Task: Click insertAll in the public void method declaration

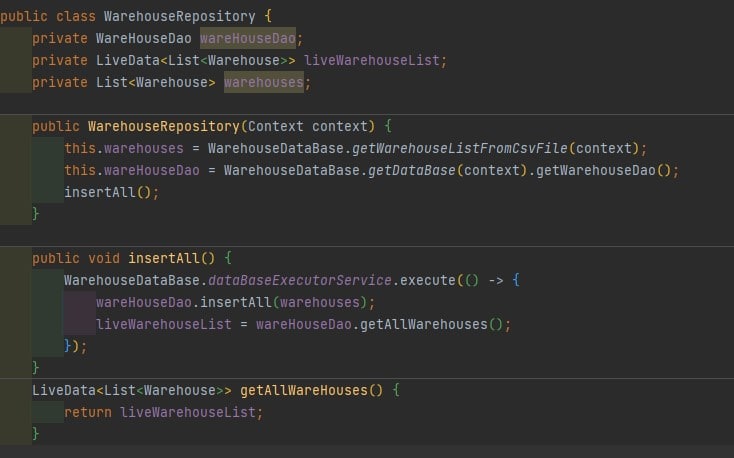Action: (164, 259)
